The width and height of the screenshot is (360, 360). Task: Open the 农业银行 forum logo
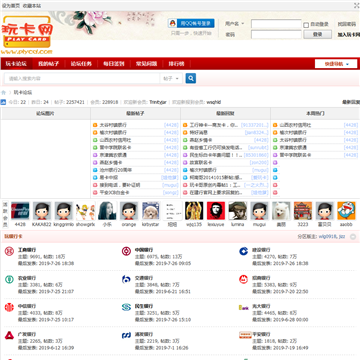click(x=9, y=279)
